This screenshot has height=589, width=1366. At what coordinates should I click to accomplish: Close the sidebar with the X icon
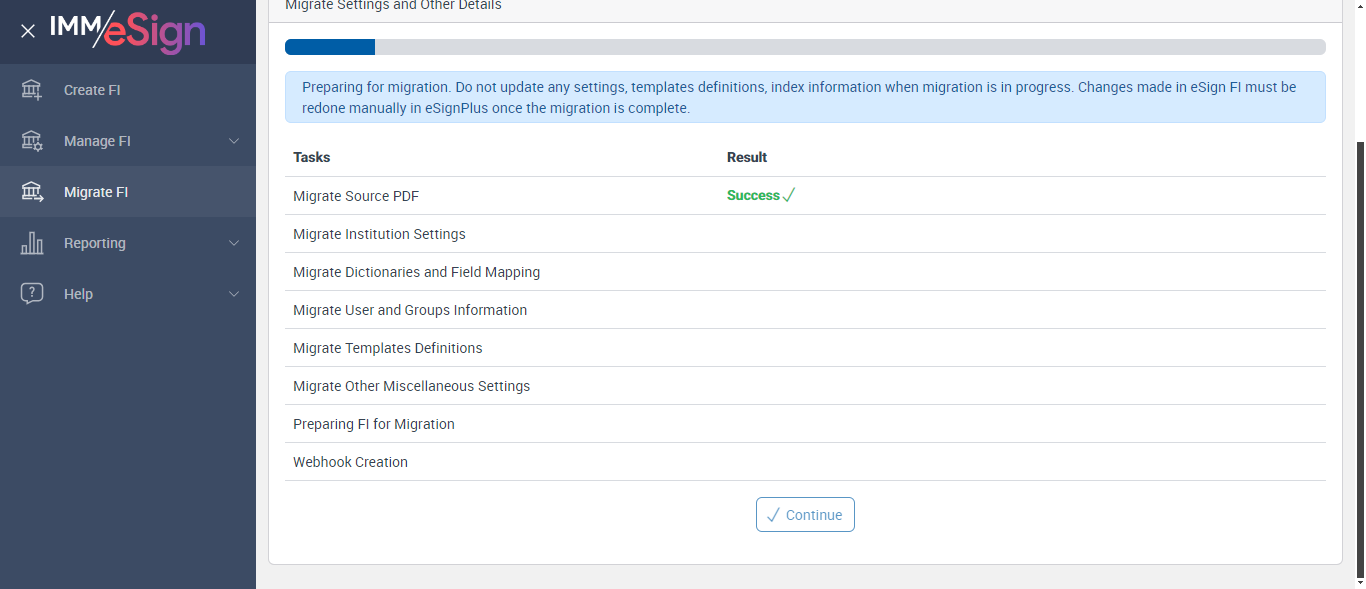tap(28, 31)
